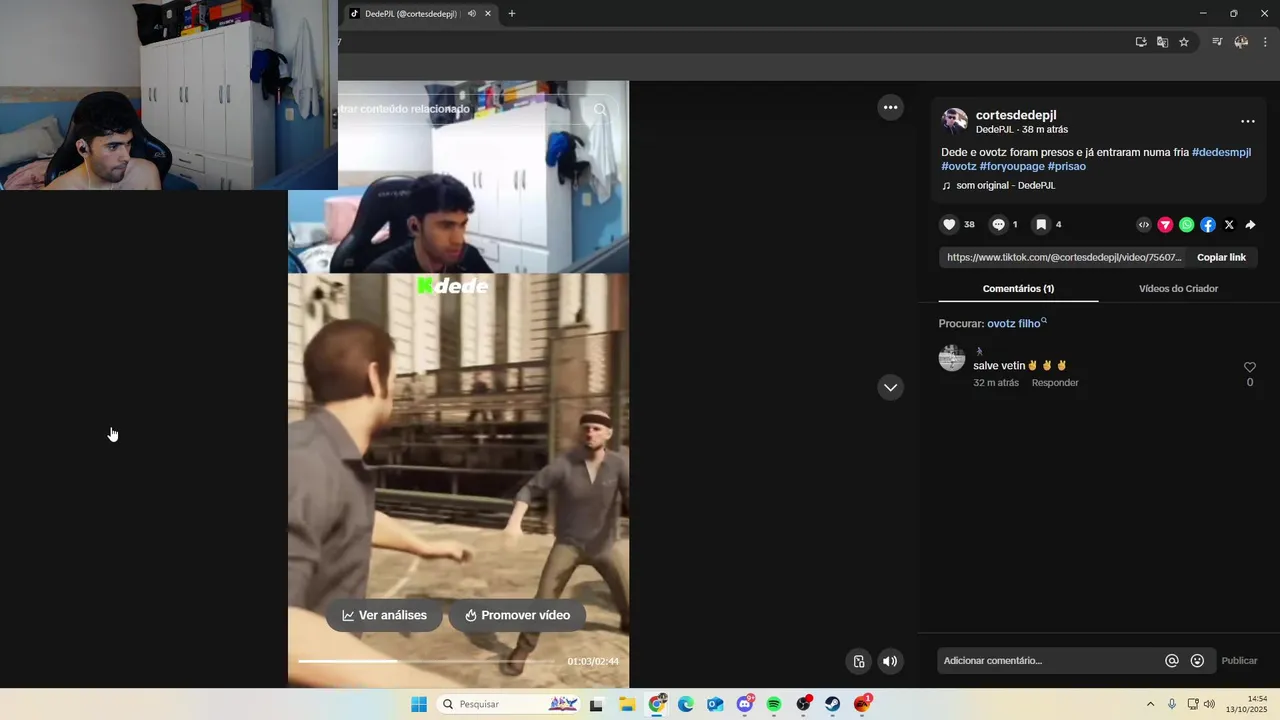1280x720 pixels.
Task: Open the embed code icon
Action: pyautogui.click(x=1144, y=225)
